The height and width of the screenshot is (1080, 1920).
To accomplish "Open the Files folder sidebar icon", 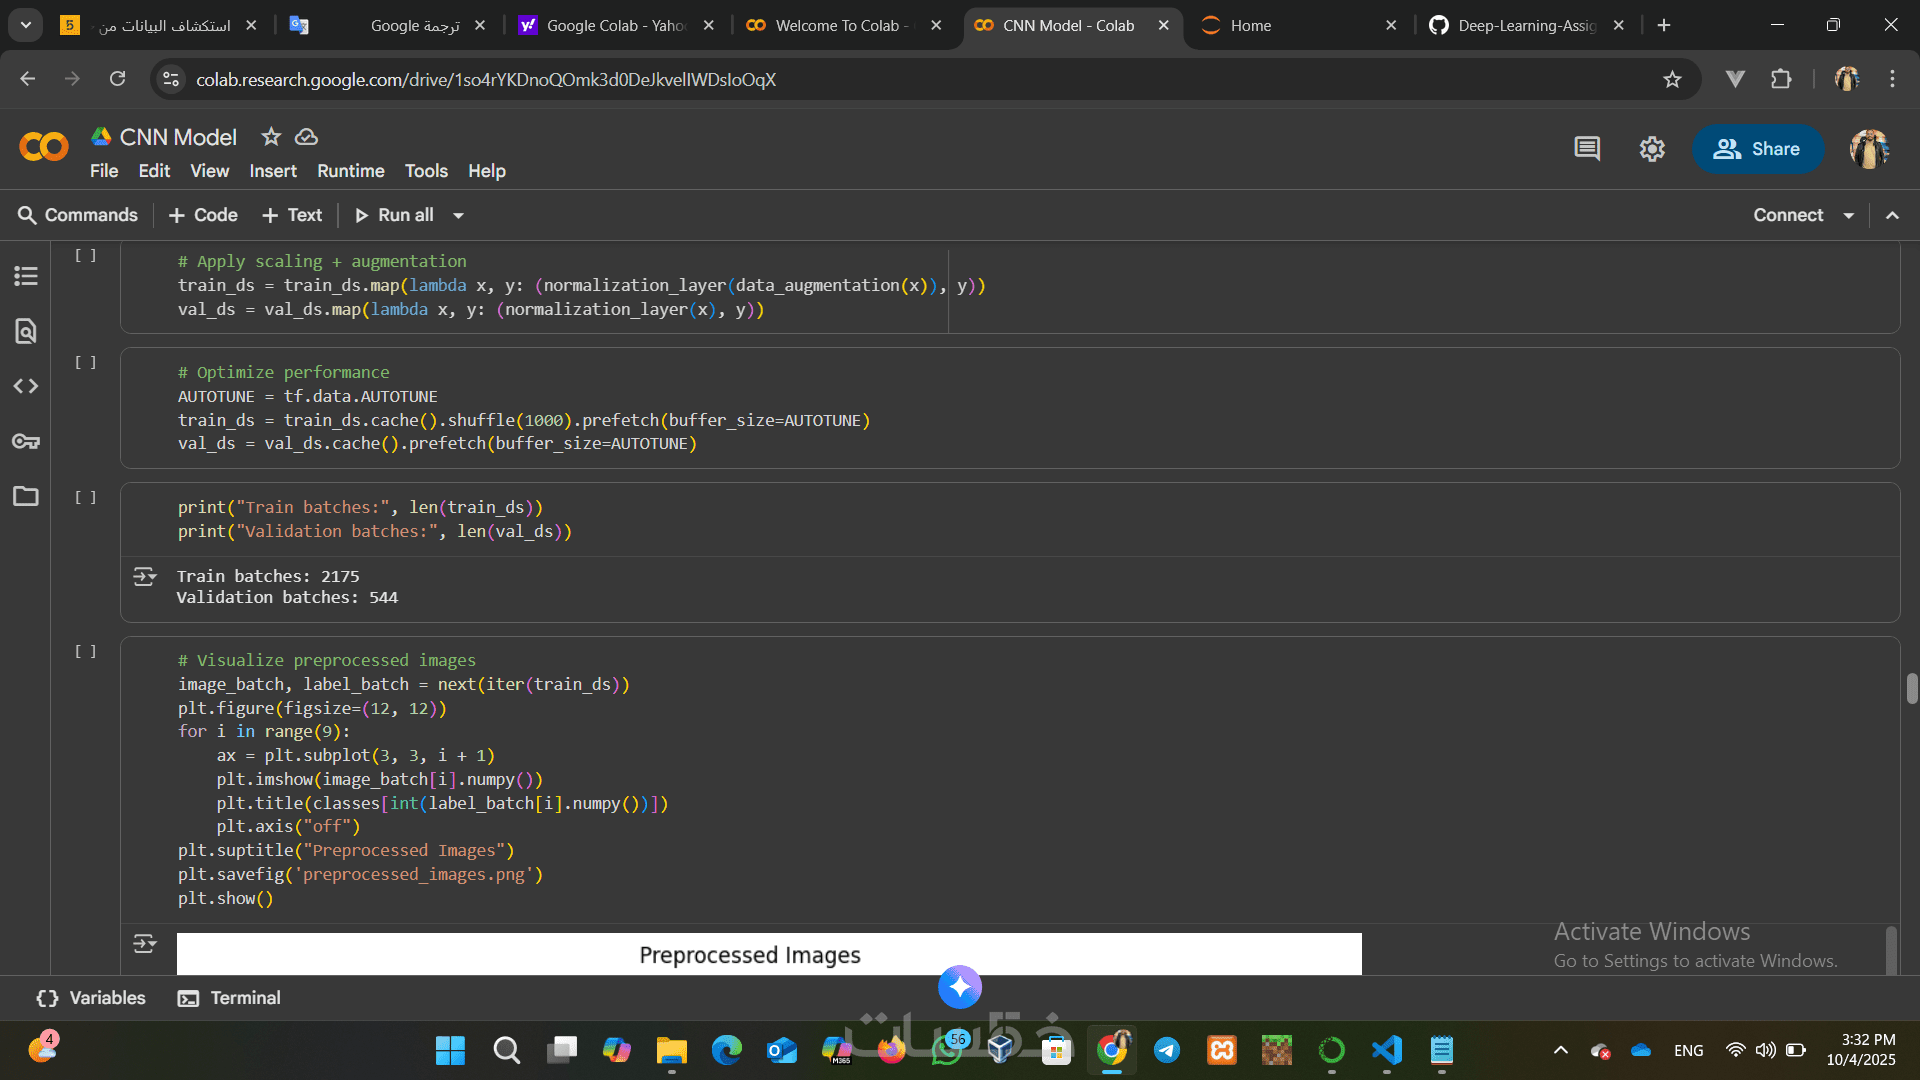I will click(26, 496).
